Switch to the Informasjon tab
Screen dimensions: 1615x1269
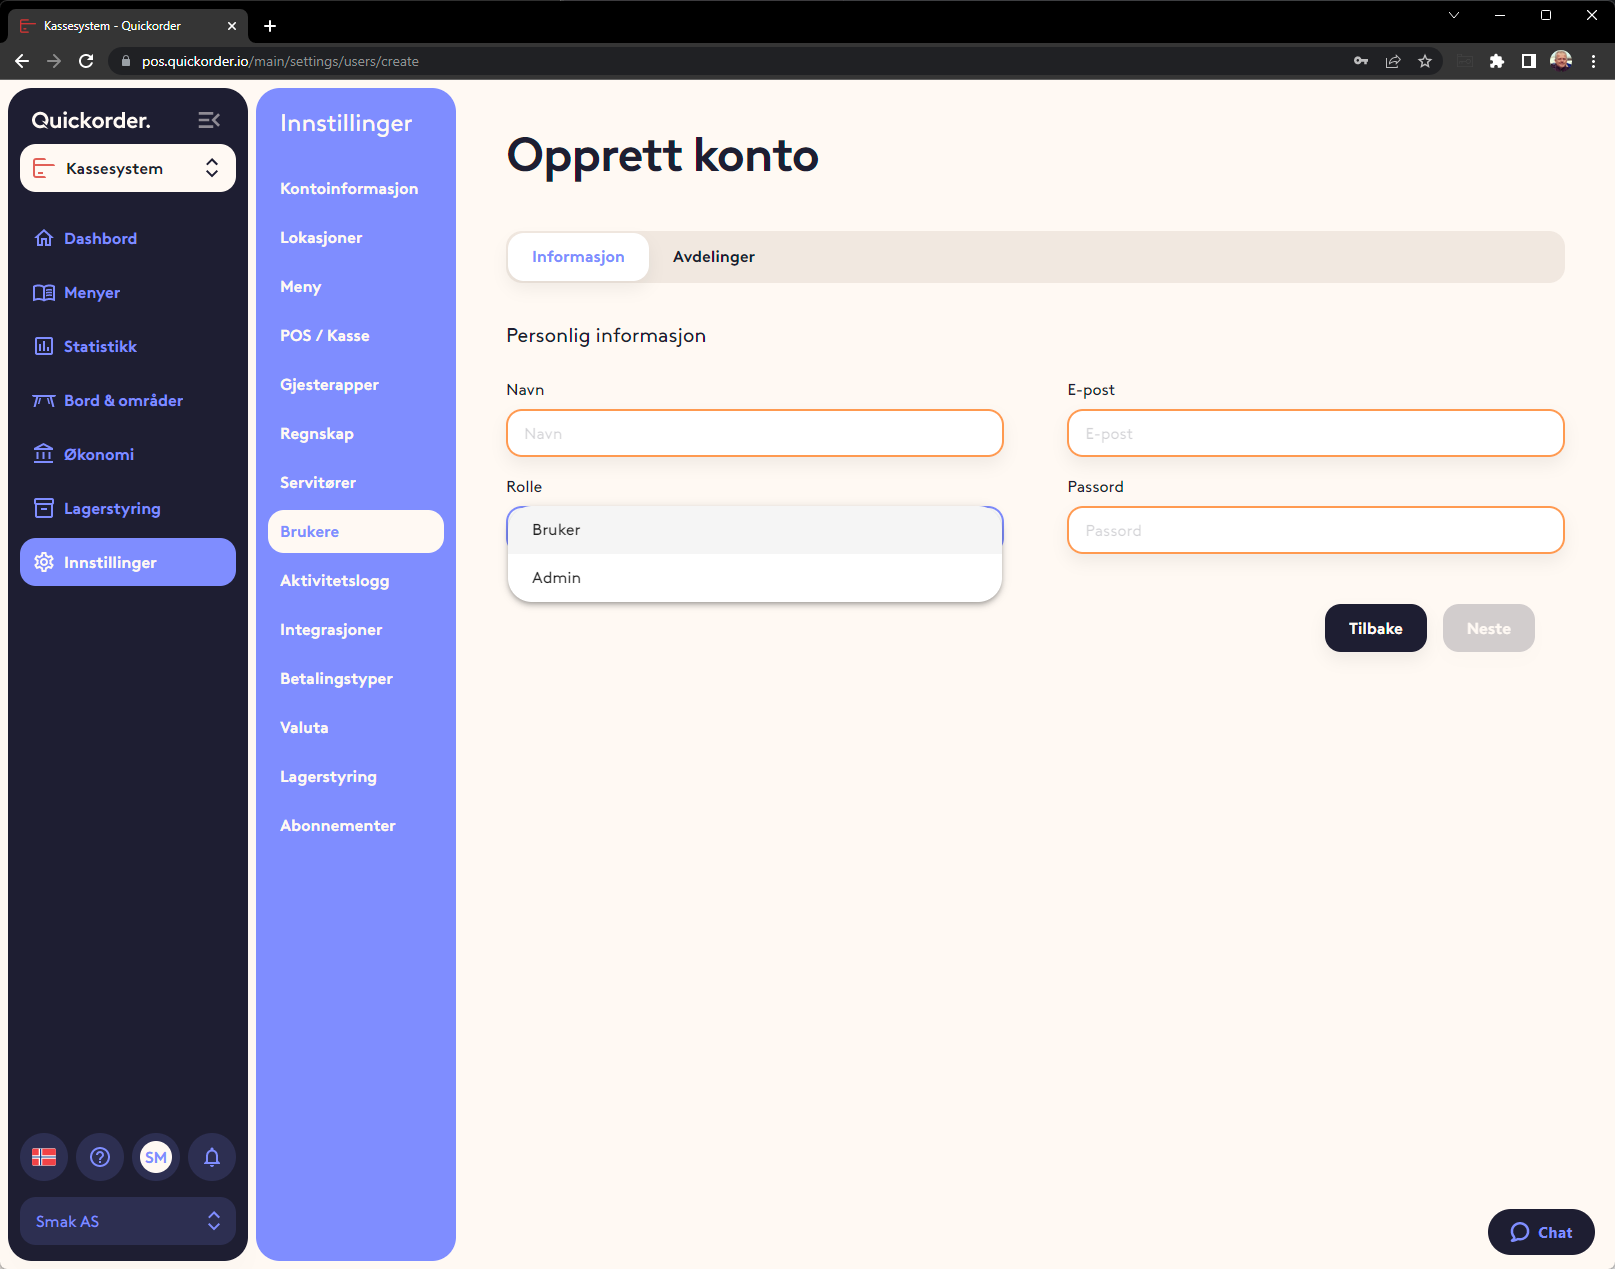coord(578,257)
